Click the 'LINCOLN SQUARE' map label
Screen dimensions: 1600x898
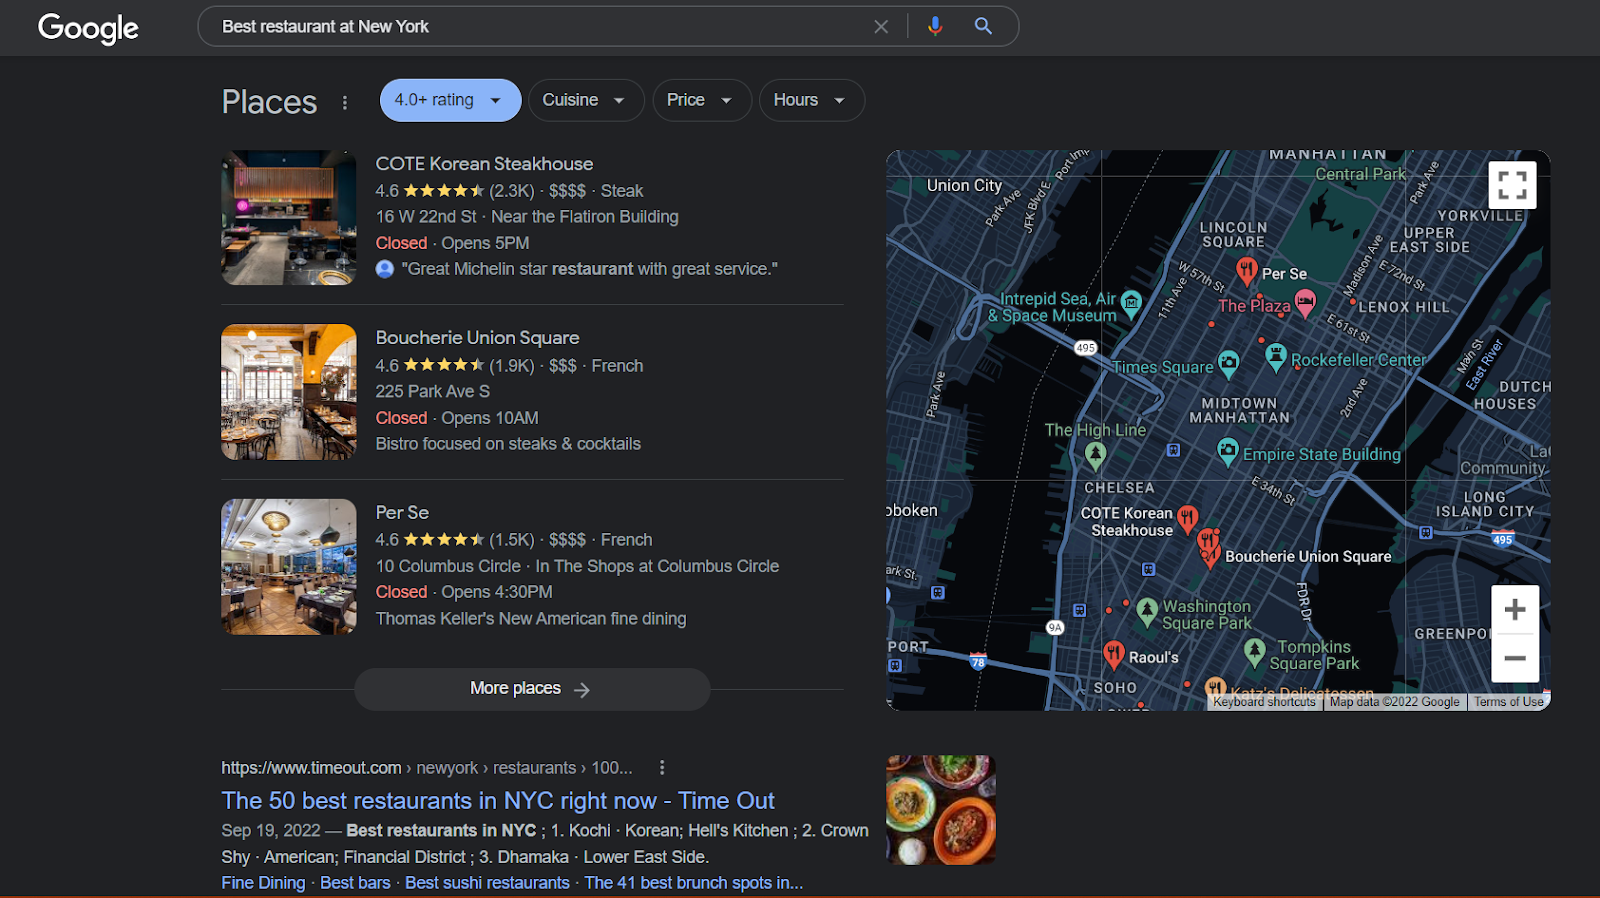click(1233, 235)
